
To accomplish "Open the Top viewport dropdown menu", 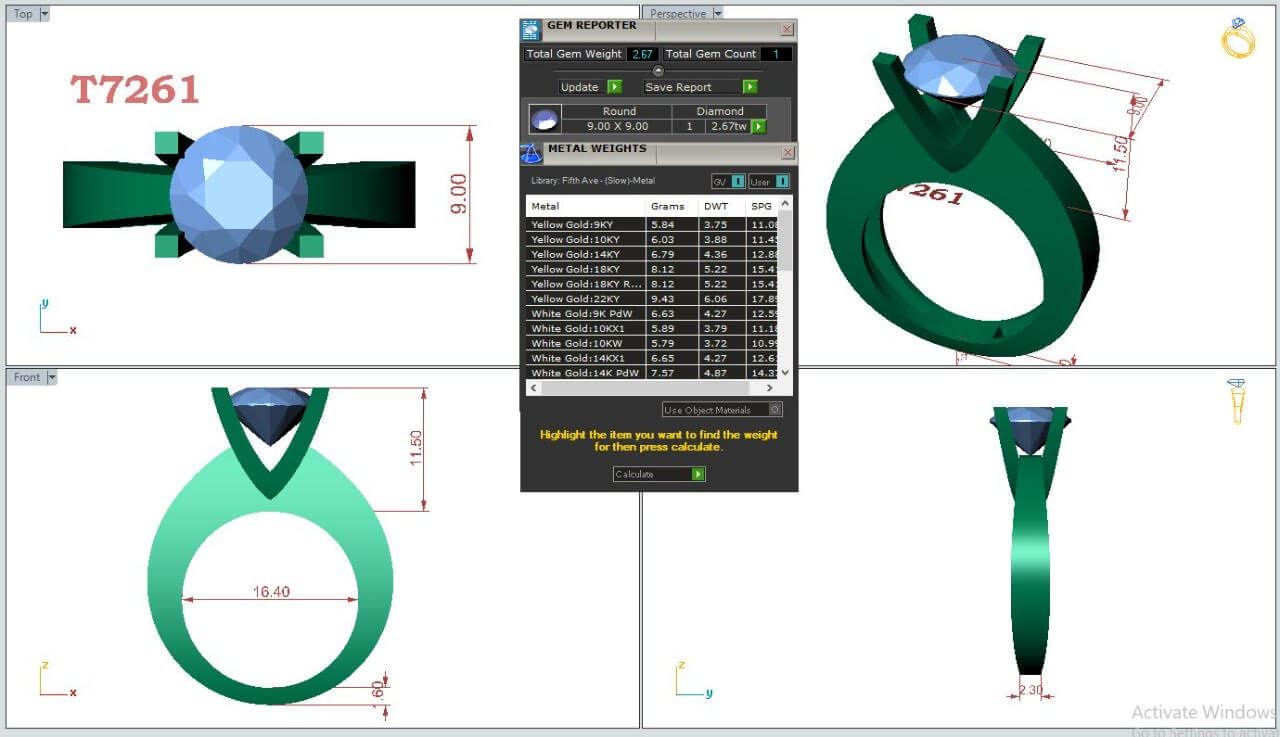I will coord(44,14).
